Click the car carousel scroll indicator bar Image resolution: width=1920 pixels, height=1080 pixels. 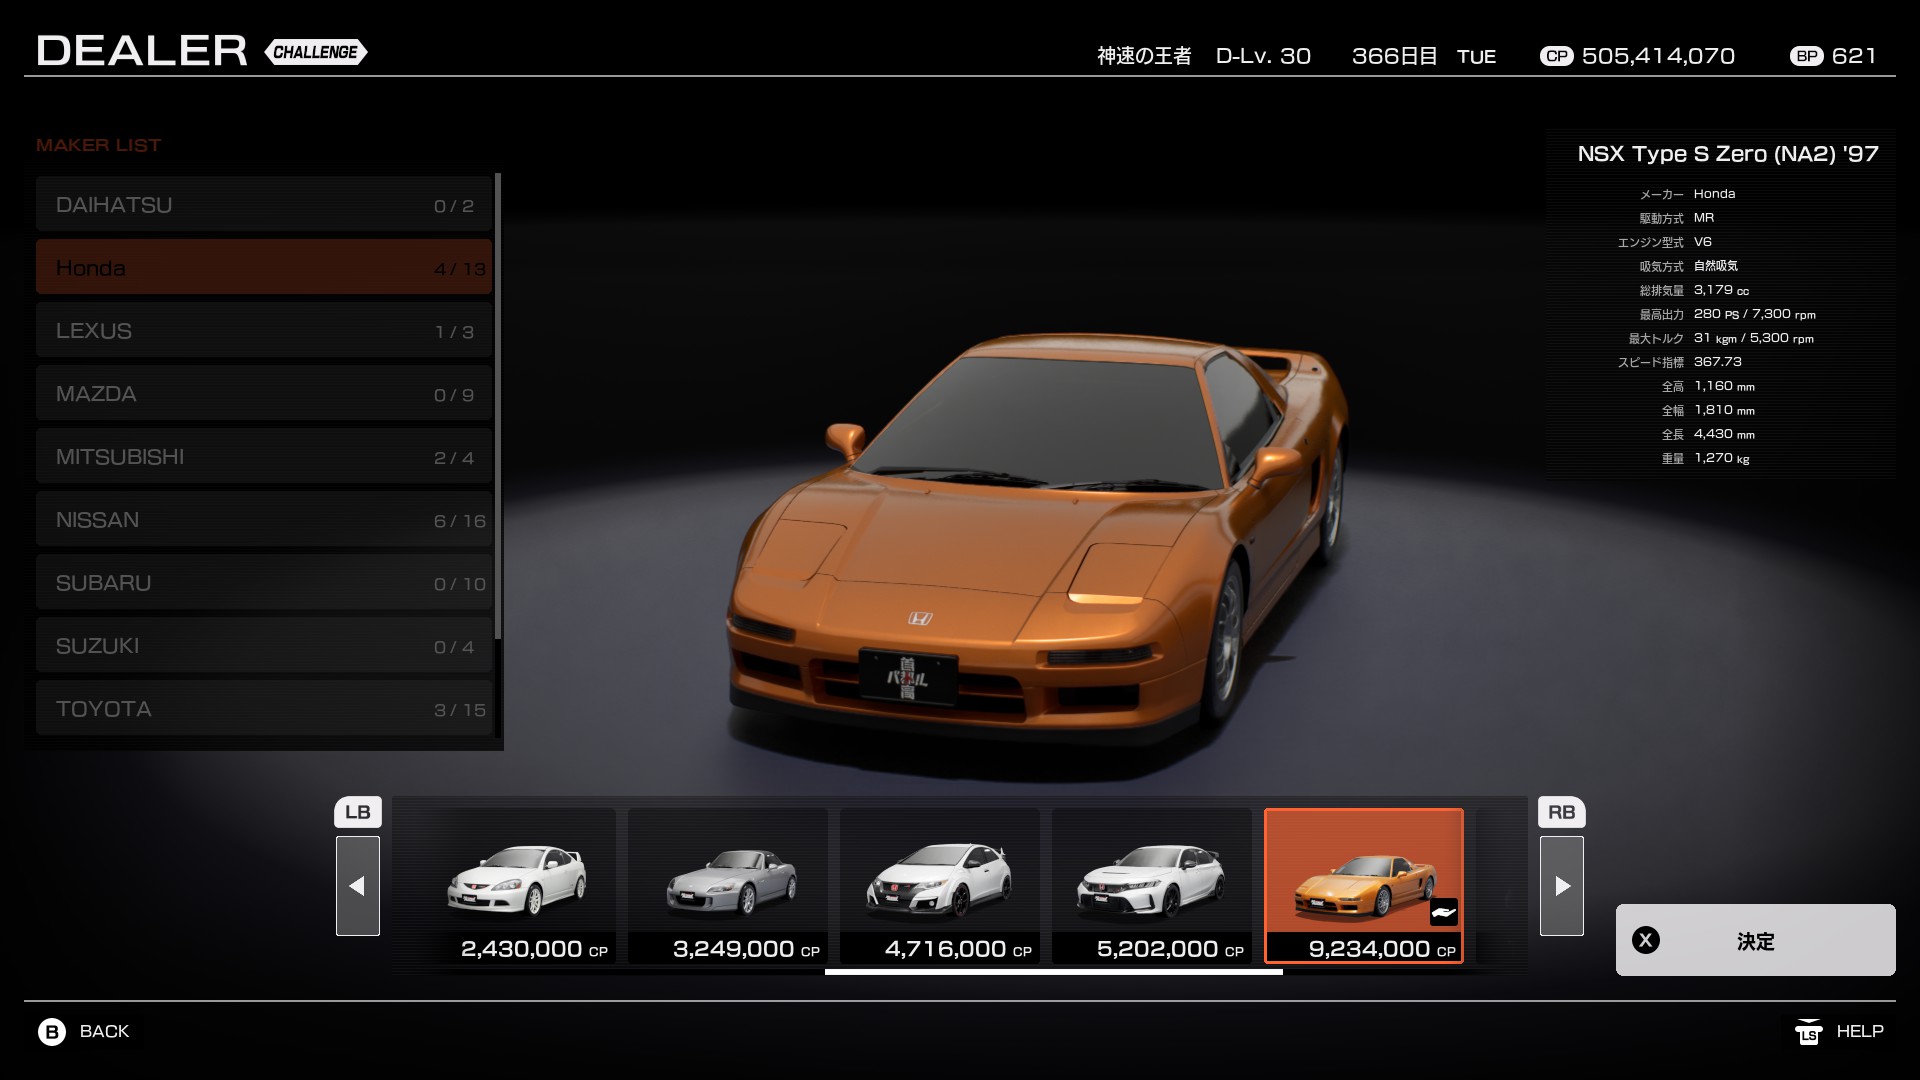1053,971
